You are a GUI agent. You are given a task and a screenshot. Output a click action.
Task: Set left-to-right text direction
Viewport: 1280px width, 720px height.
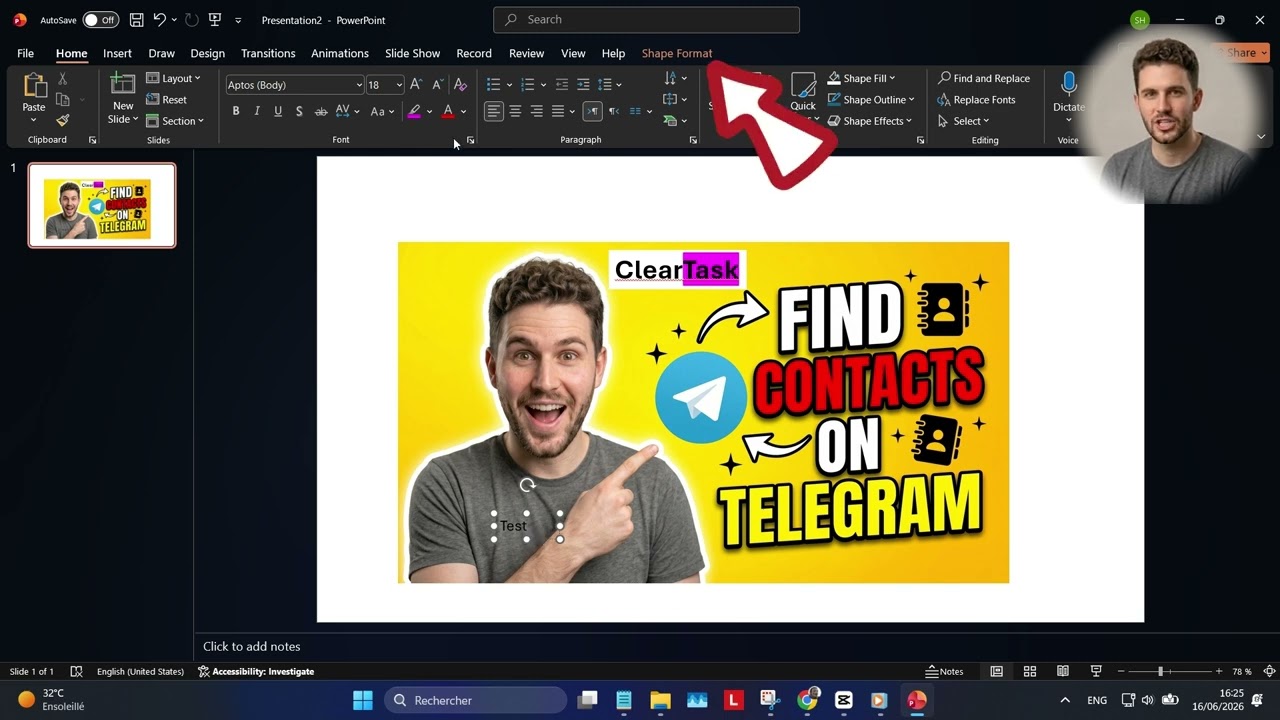593,111
